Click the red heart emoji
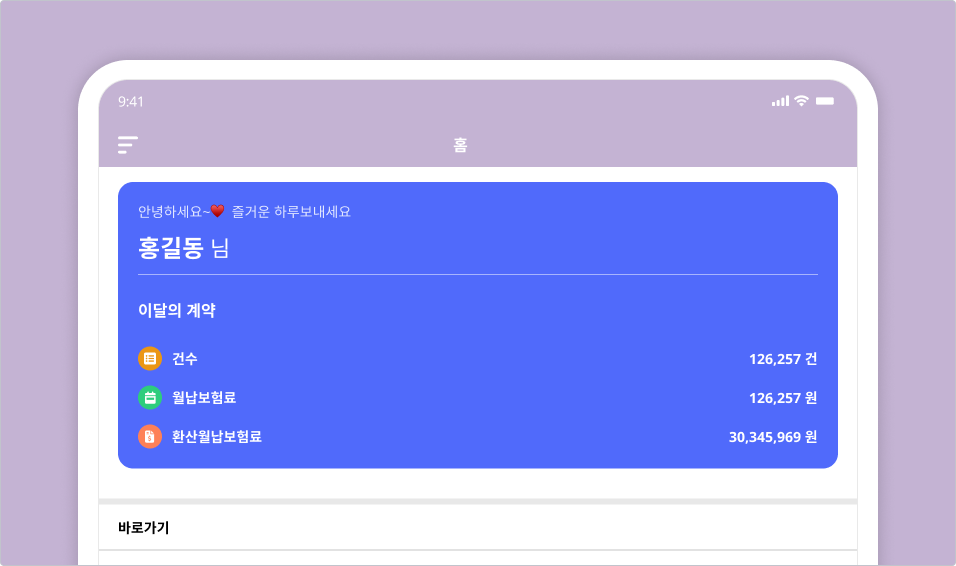This screenshot has width=956, height=566. pos(217,211)
